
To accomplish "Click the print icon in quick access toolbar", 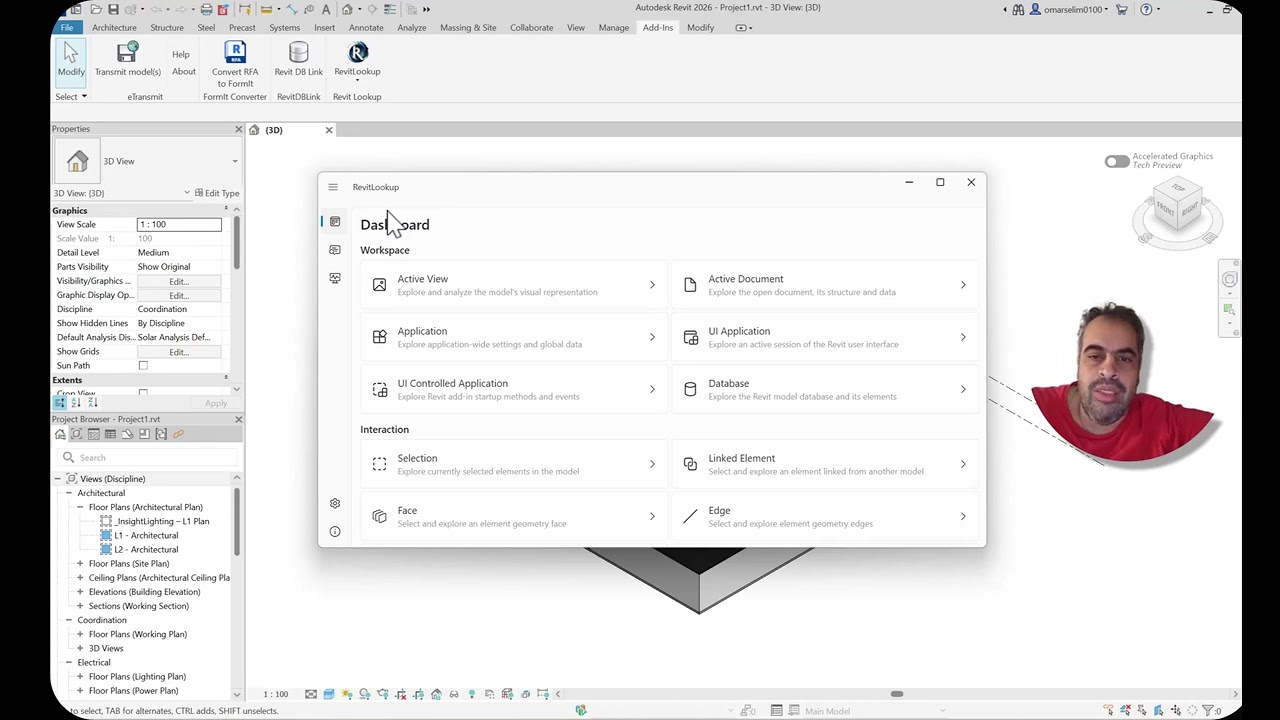I will (x=206, y=9).
